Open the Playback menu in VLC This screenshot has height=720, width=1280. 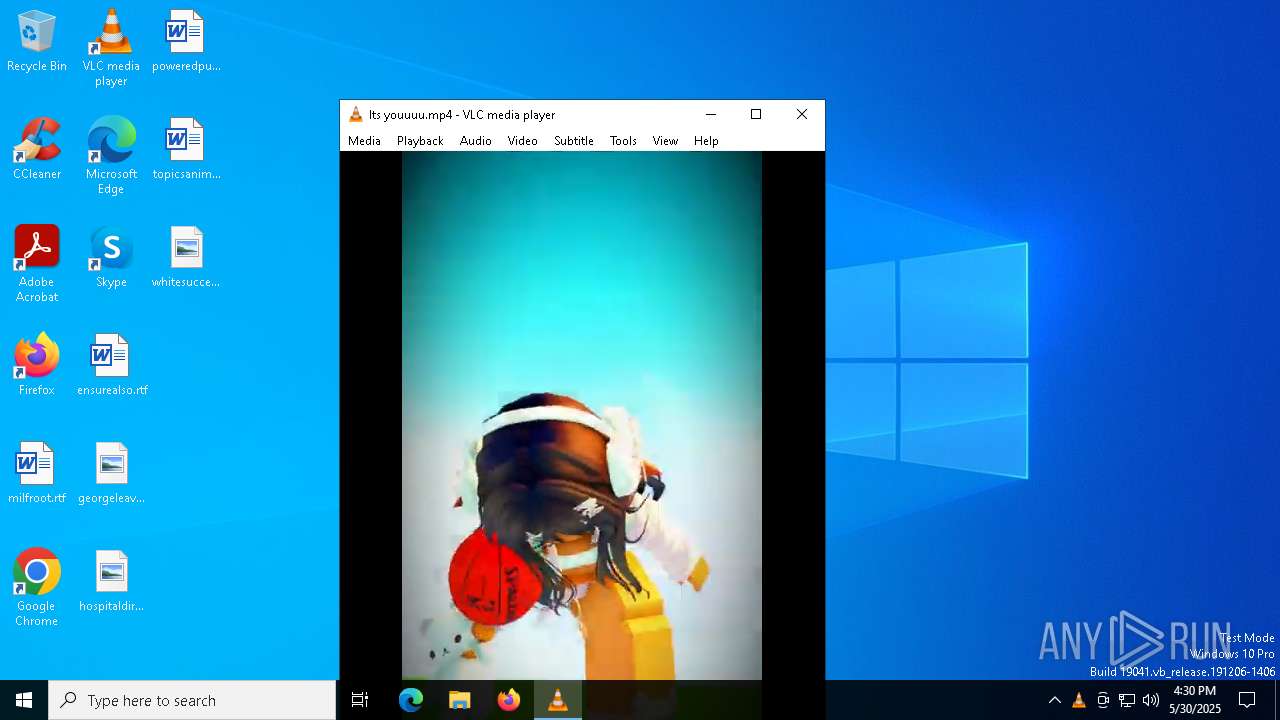pyautogui.click(x=420, y=141)
